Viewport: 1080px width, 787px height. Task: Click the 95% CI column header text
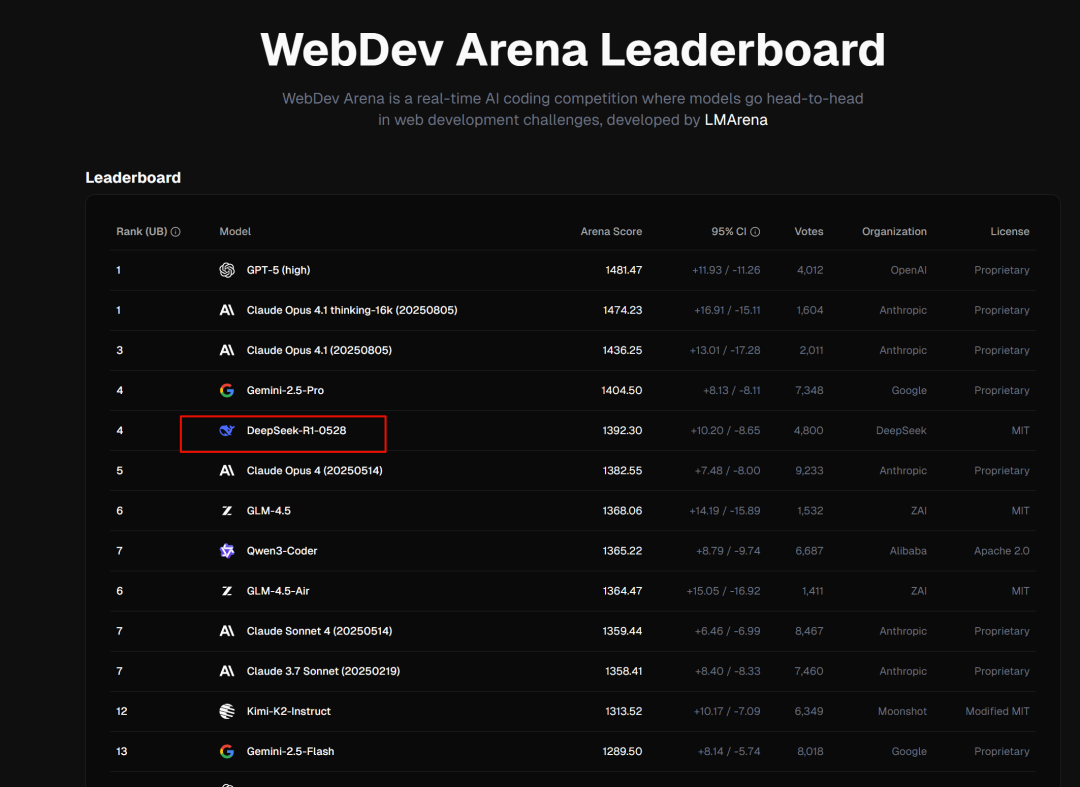pos(729,231)
